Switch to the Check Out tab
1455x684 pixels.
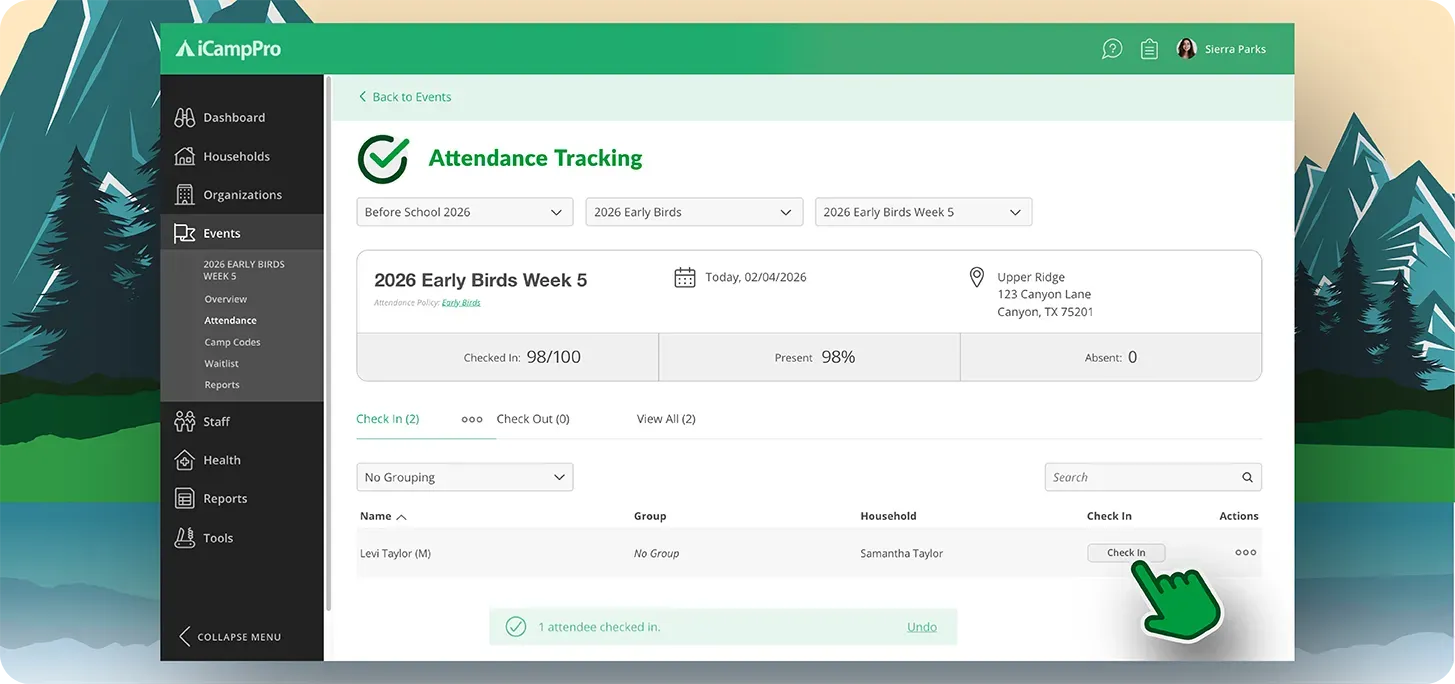click(533, 418)
